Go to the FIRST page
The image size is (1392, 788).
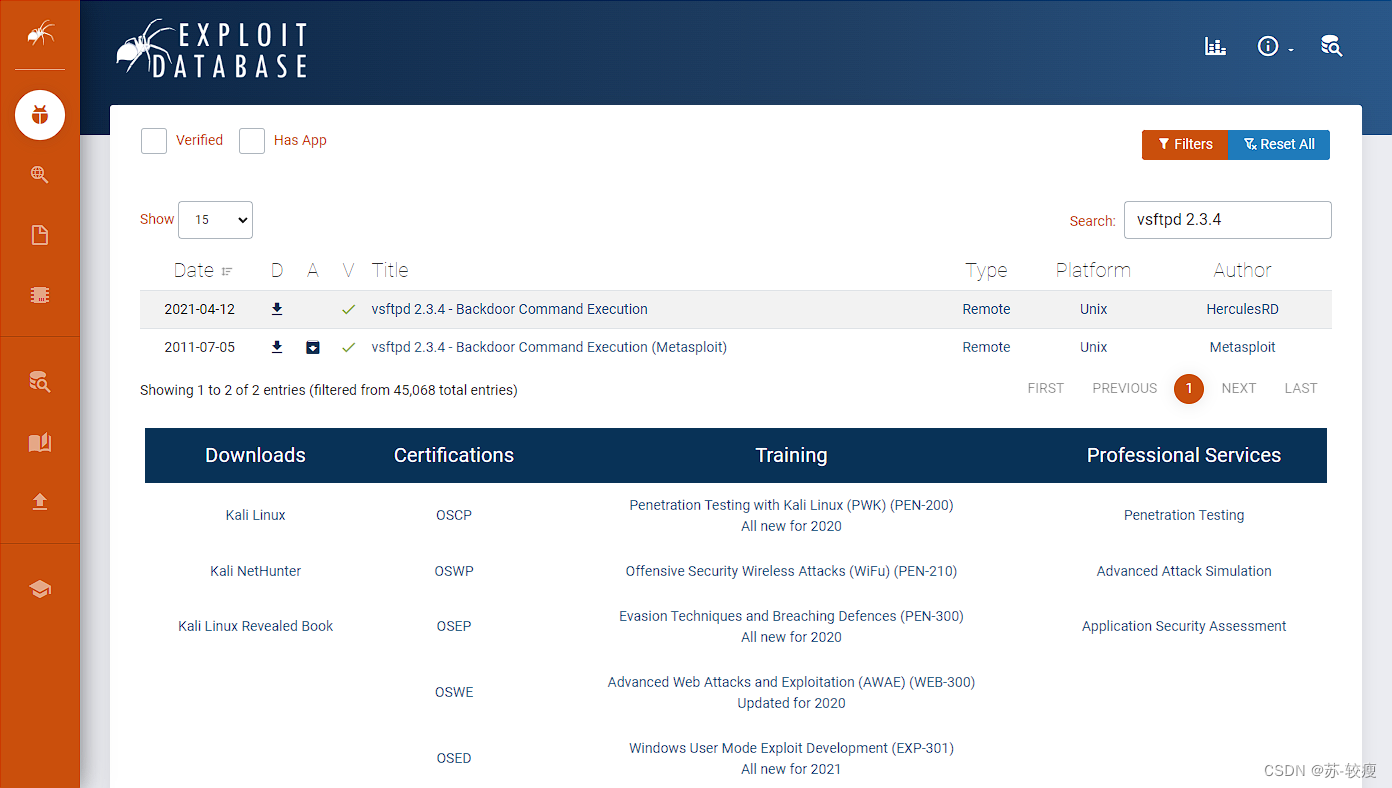tap(1045, 388)
